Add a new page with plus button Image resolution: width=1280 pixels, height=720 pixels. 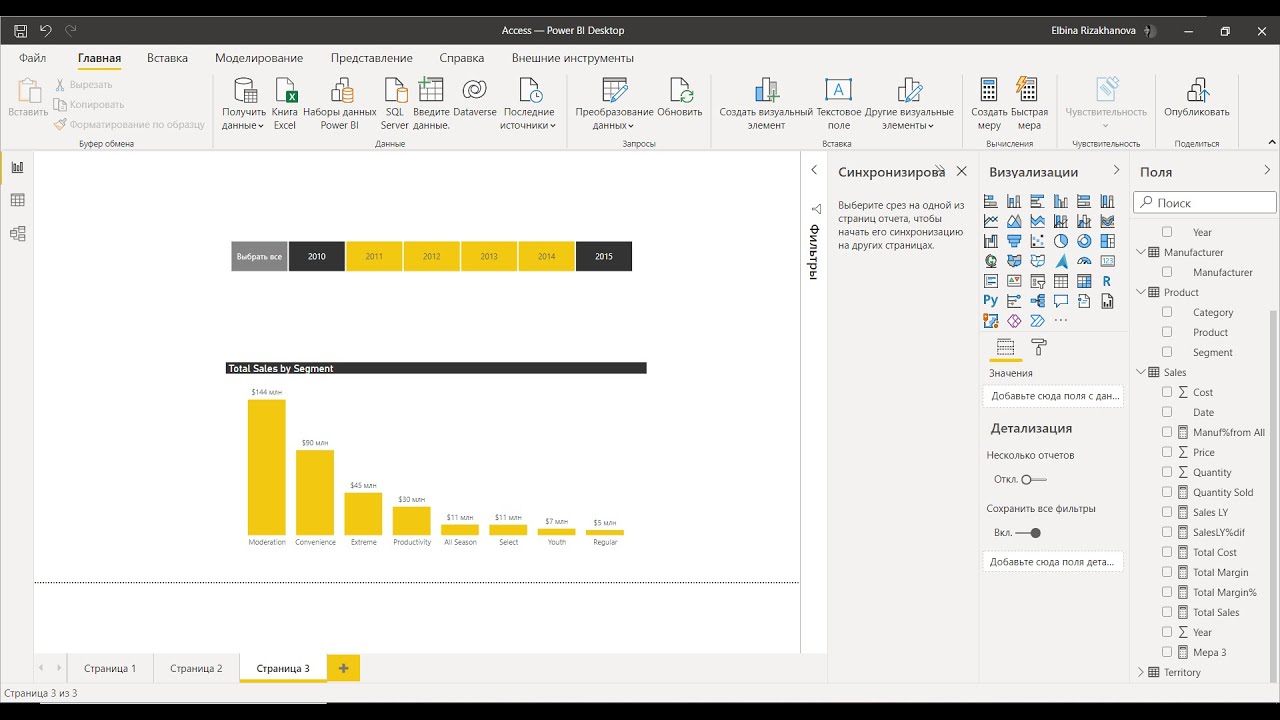(x=343, y=668)
